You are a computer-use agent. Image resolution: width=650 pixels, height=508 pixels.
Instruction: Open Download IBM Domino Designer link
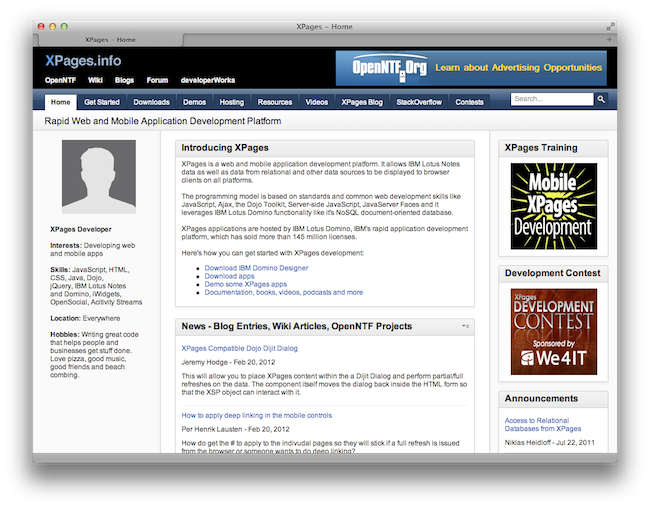pos(256,268)
